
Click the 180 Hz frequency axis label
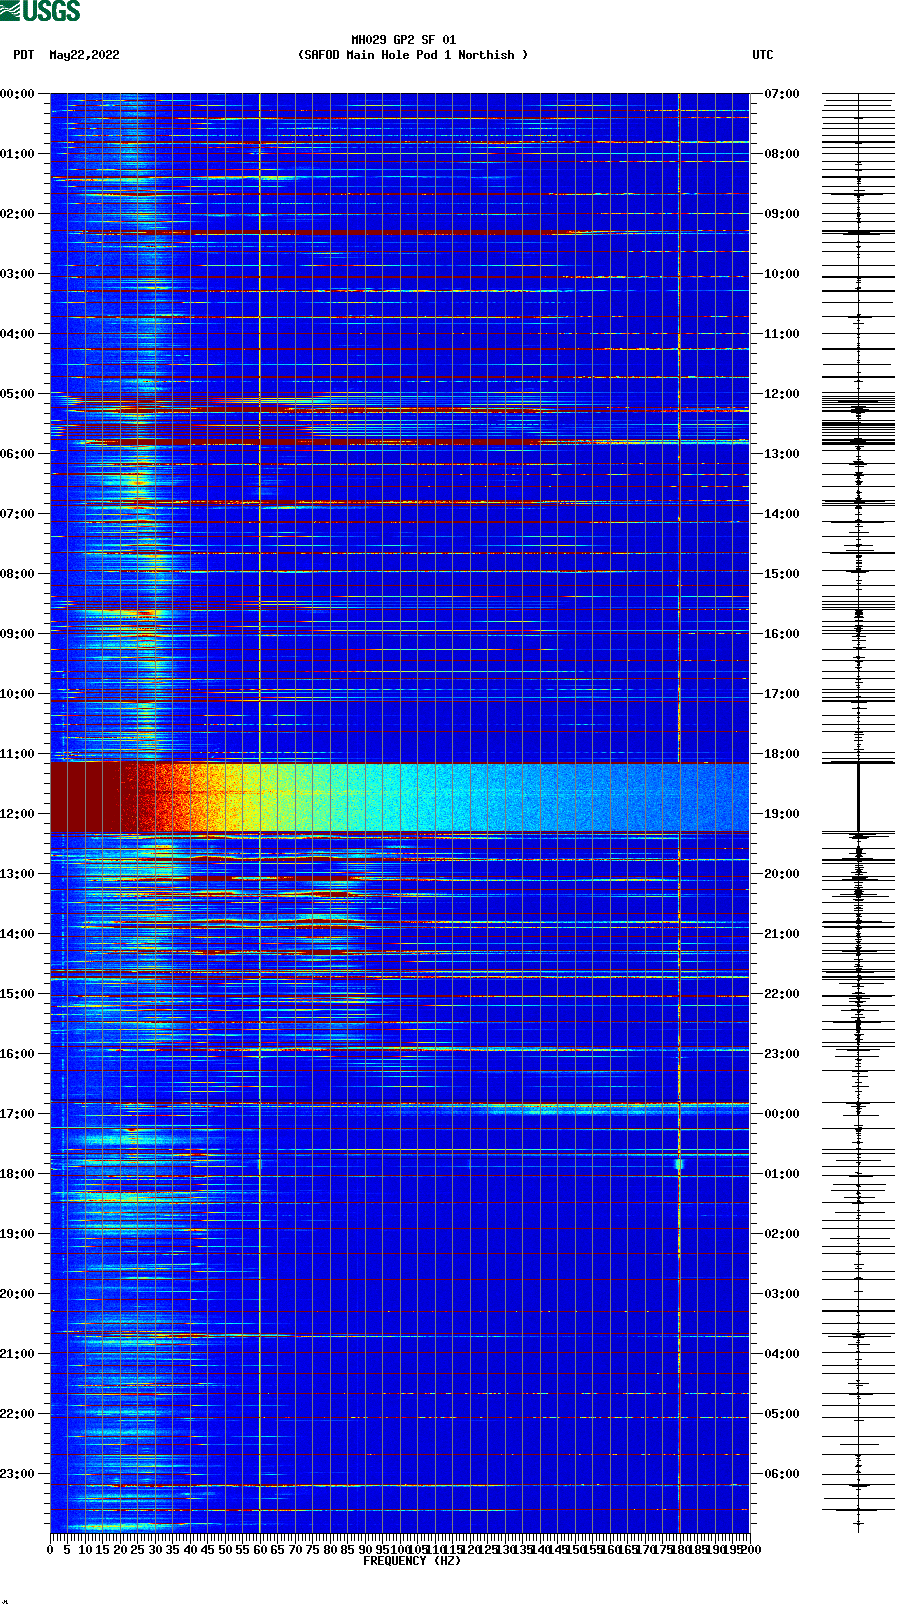[680, 1550]
